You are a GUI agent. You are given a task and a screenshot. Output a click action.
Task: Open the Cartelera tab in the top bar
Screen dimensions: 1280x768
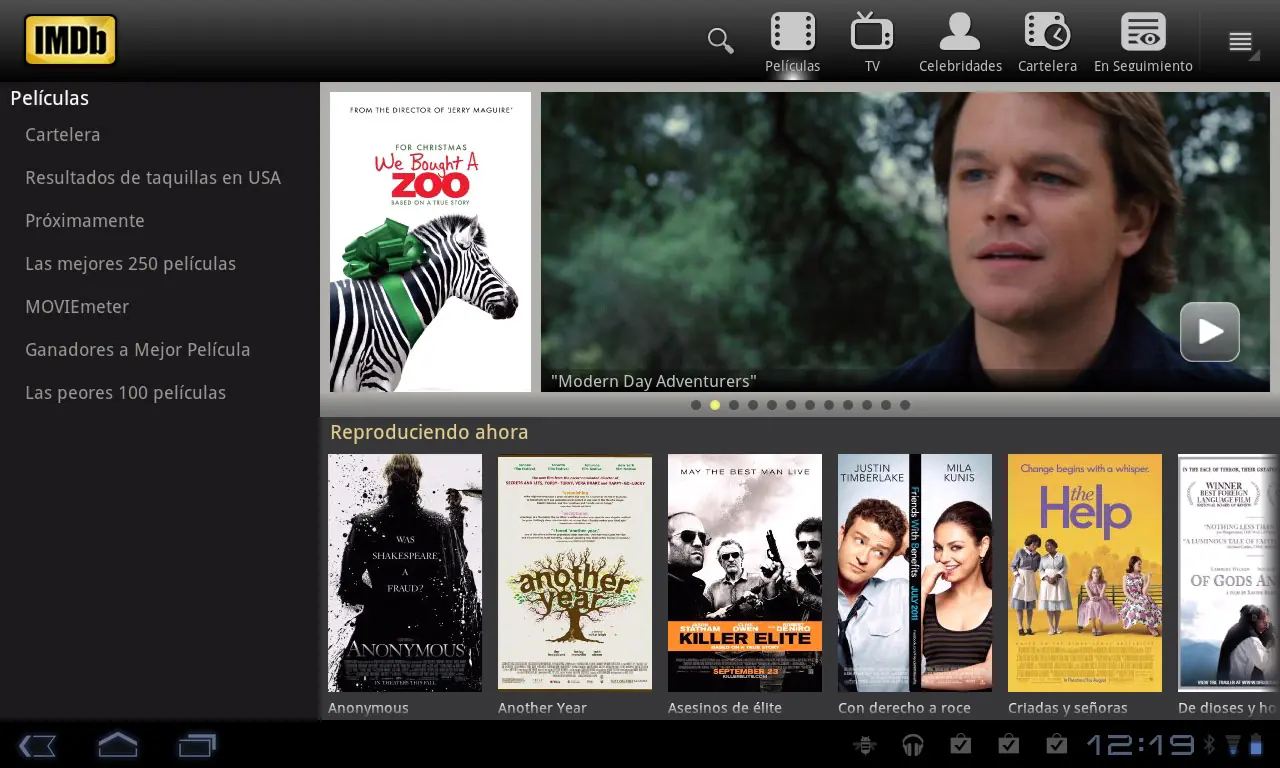coord(1047,43)
